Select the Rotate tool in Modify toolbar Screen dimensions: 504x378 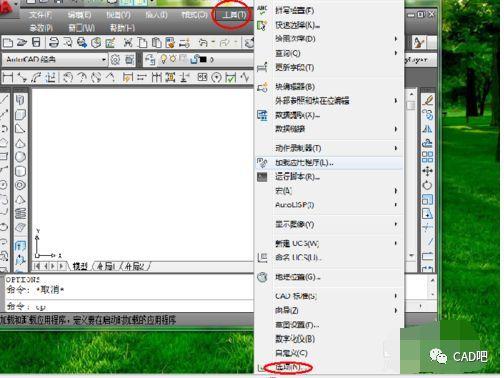[428, 185]
